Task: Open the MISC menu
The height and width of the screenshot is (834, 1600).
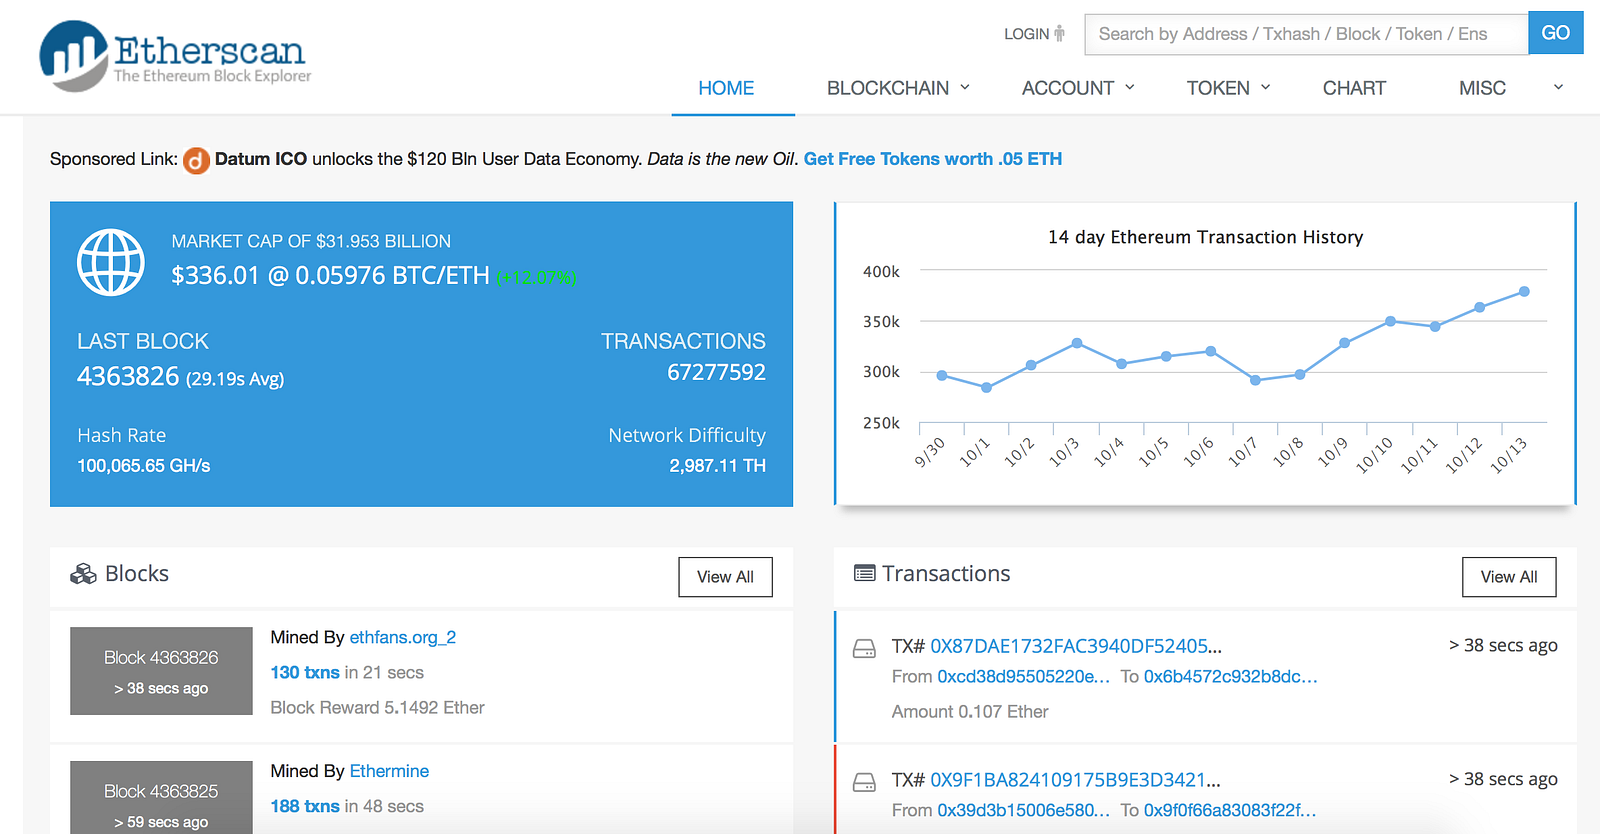Action: pos(1482,88)
